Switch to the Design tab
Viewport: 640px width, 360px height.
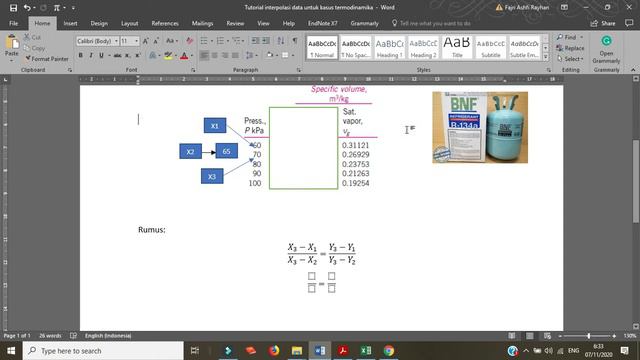tap(99, 23)
